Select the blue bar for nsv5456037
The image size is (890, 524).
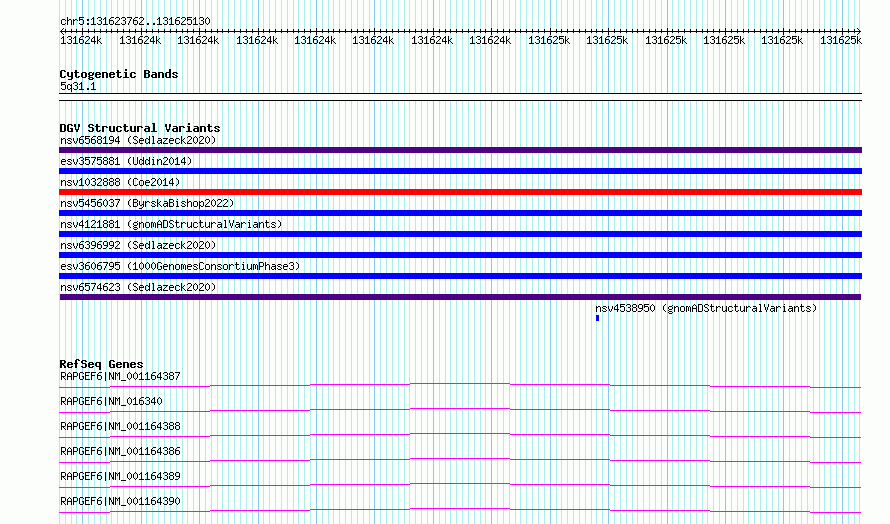point(460,213)
